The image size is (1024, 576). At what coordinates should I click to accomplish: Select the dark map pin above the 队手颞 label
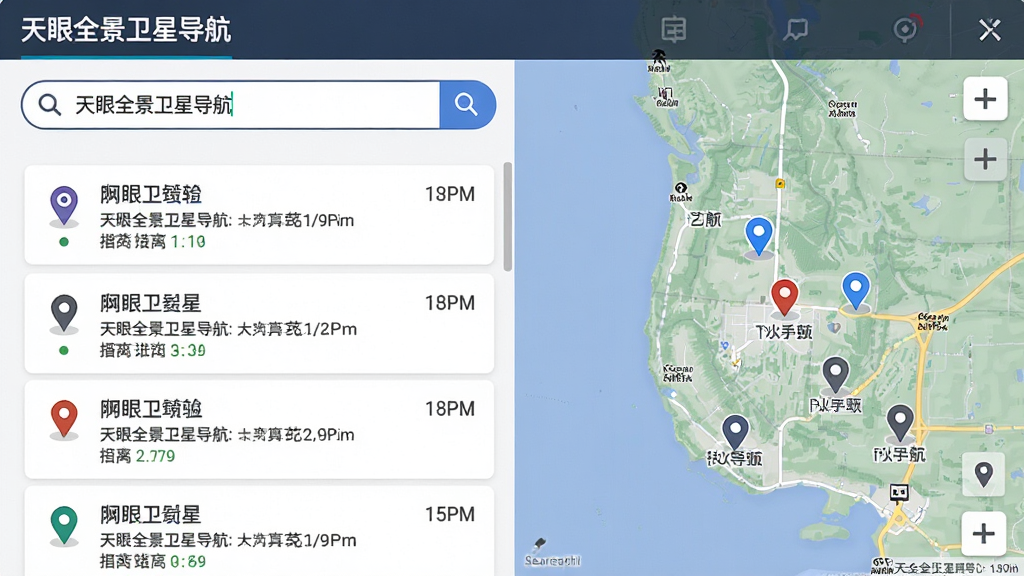tap(835, 376)
